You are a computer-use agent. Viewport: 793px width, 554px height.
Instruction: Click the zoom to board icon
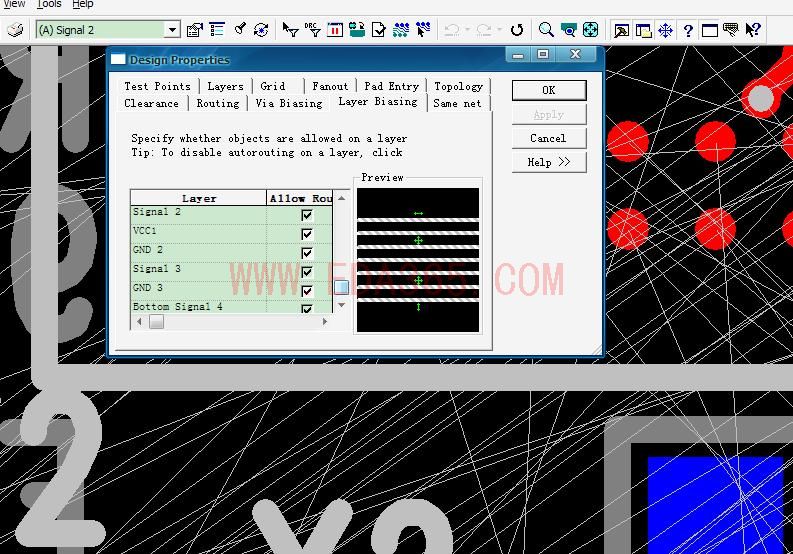pos(568,30)
